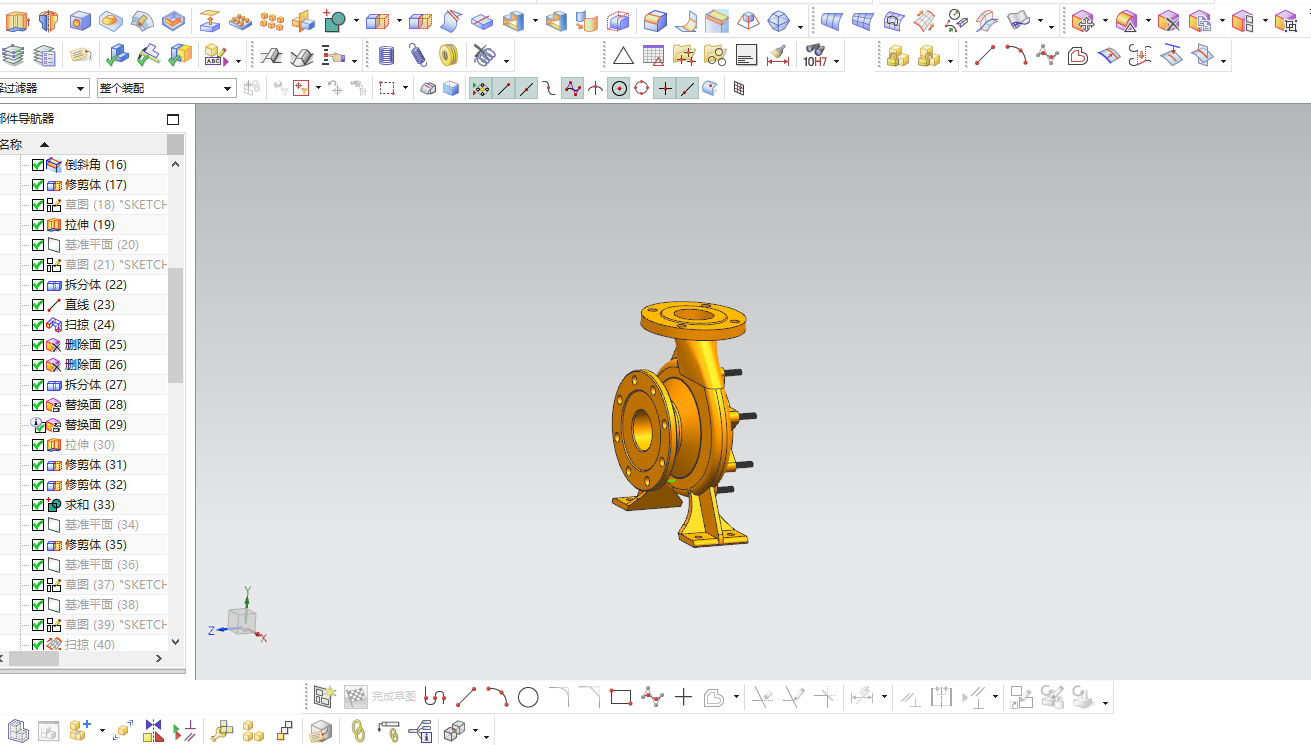Viewport: 1311px width, 745px height.
Task: Expand the Move Face dropdown arrow
Action: 1104,21
